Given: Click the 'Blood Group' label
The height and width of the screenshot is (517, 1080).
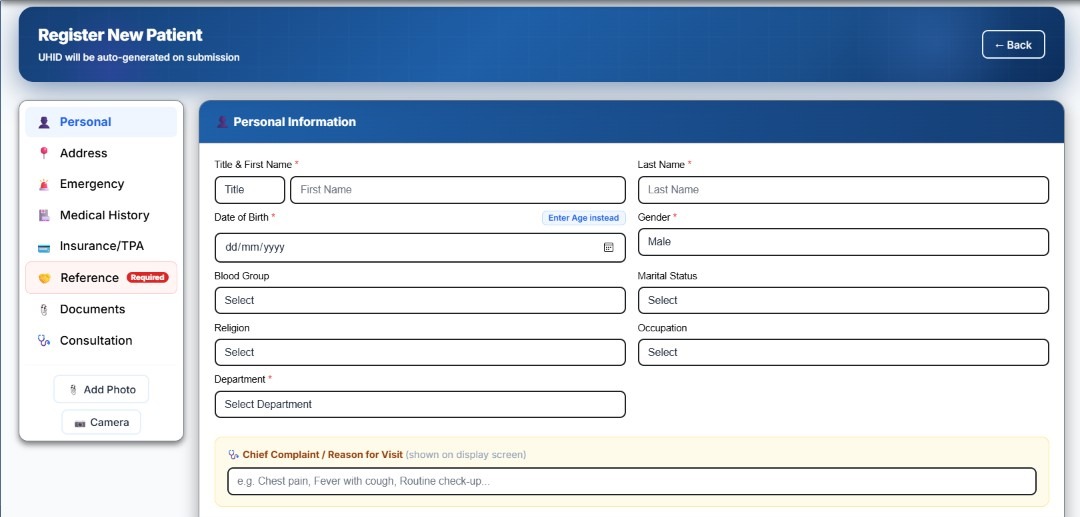Looking at the screenshot, I should pos(242,276).
